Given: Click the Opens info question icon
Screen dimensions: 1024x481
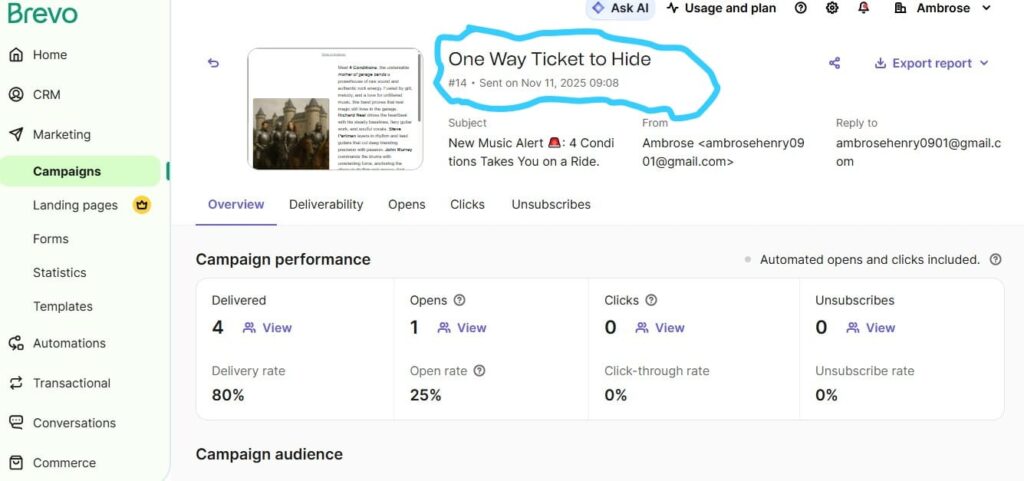Looking at the screenshot, I should (x=459, y=300).
